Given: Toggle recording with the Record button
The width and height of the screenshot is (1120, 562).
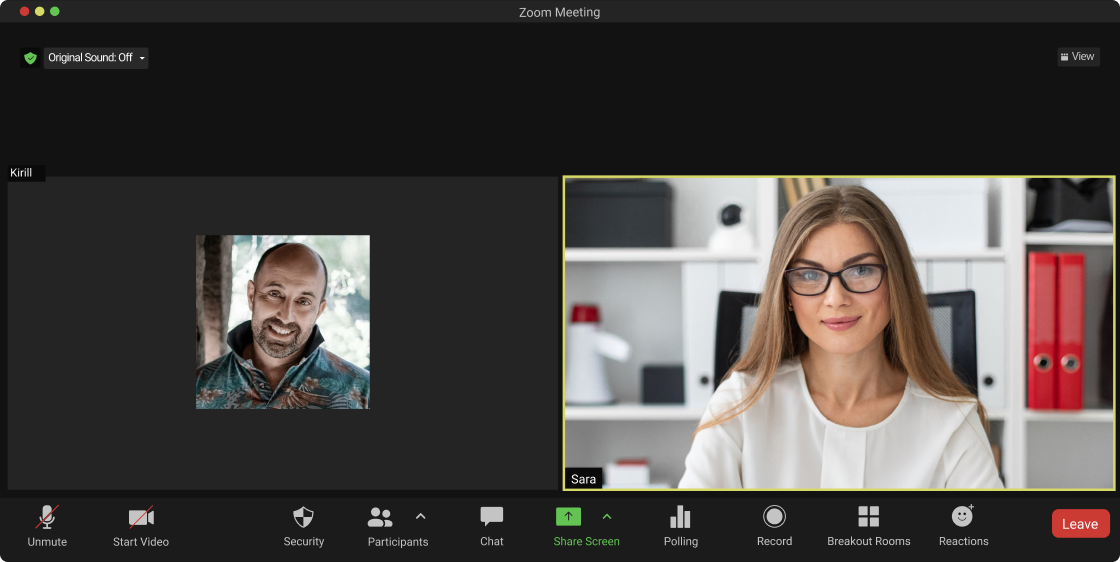Looking at the screenshot, I should [x=774, y=518].
